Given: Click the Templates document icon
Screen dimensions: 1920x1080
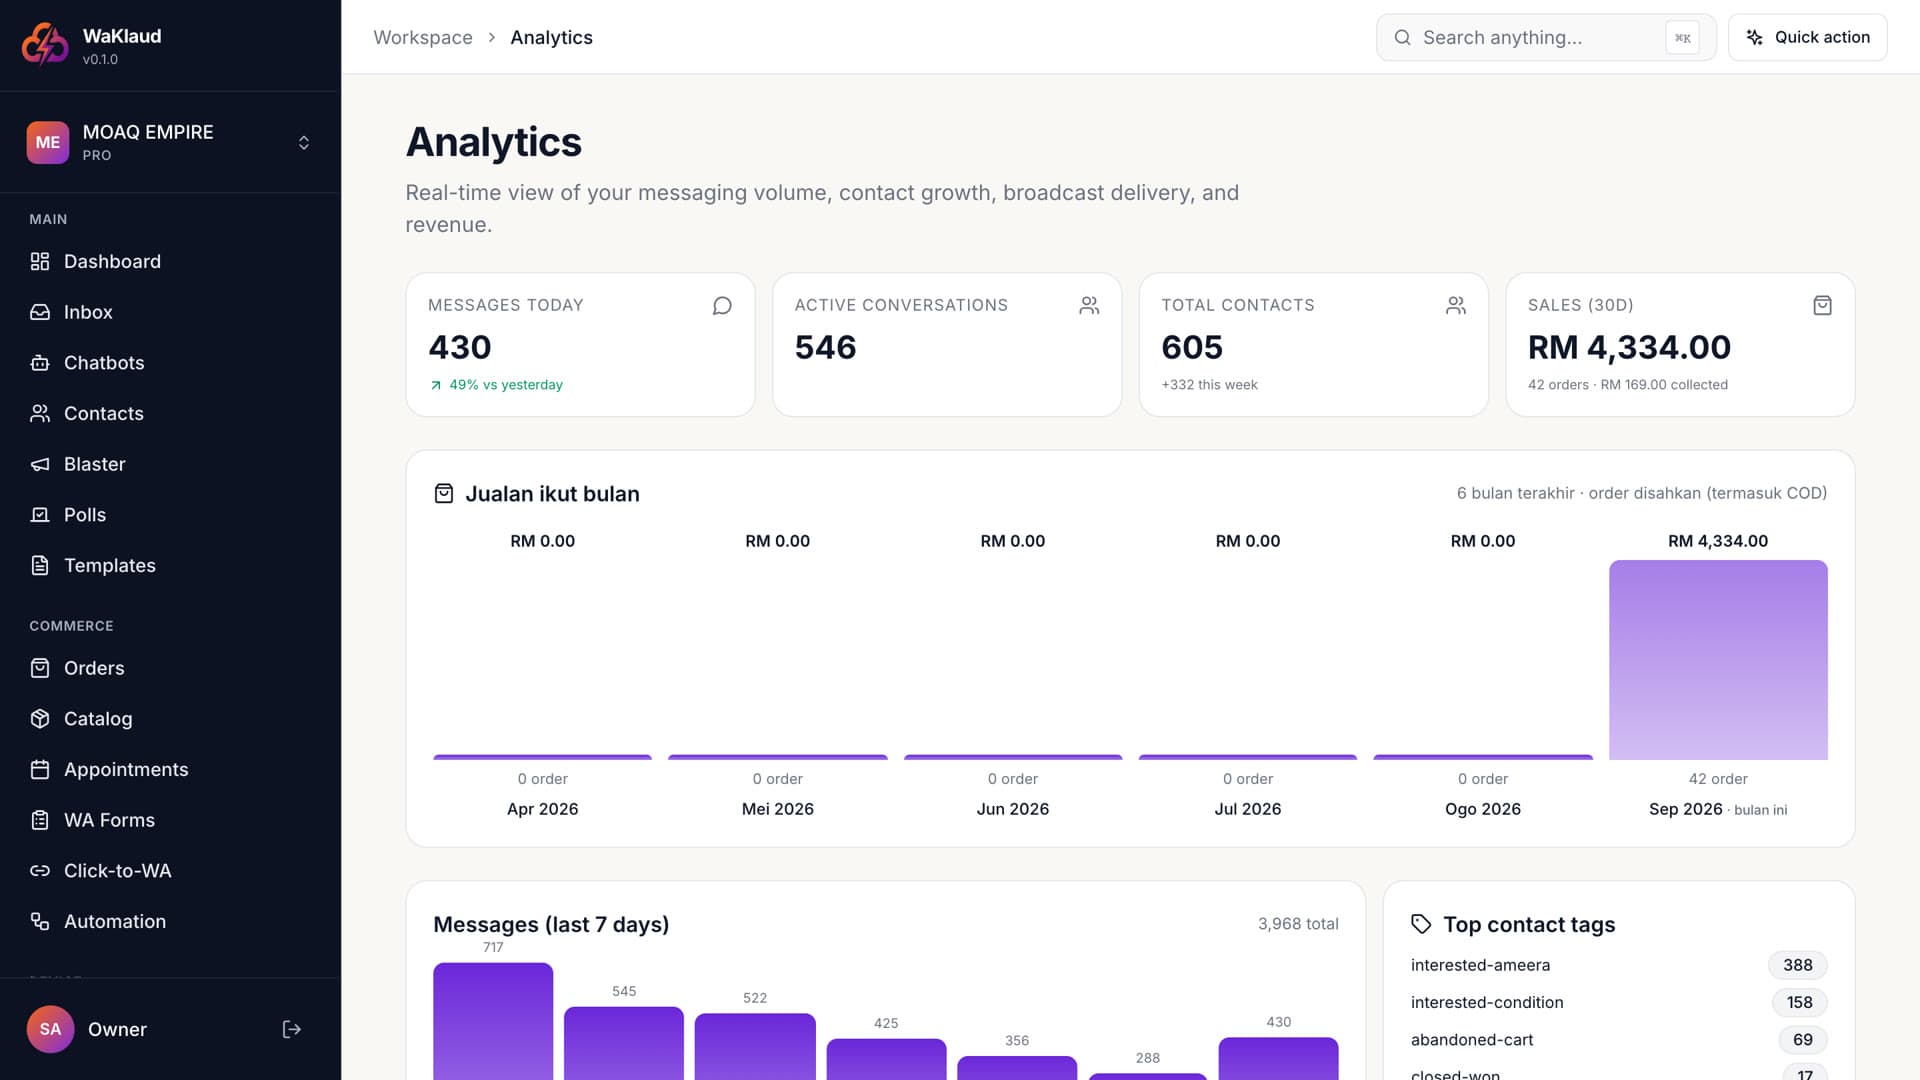Looking at the screenshot, I should coord(40,566).
